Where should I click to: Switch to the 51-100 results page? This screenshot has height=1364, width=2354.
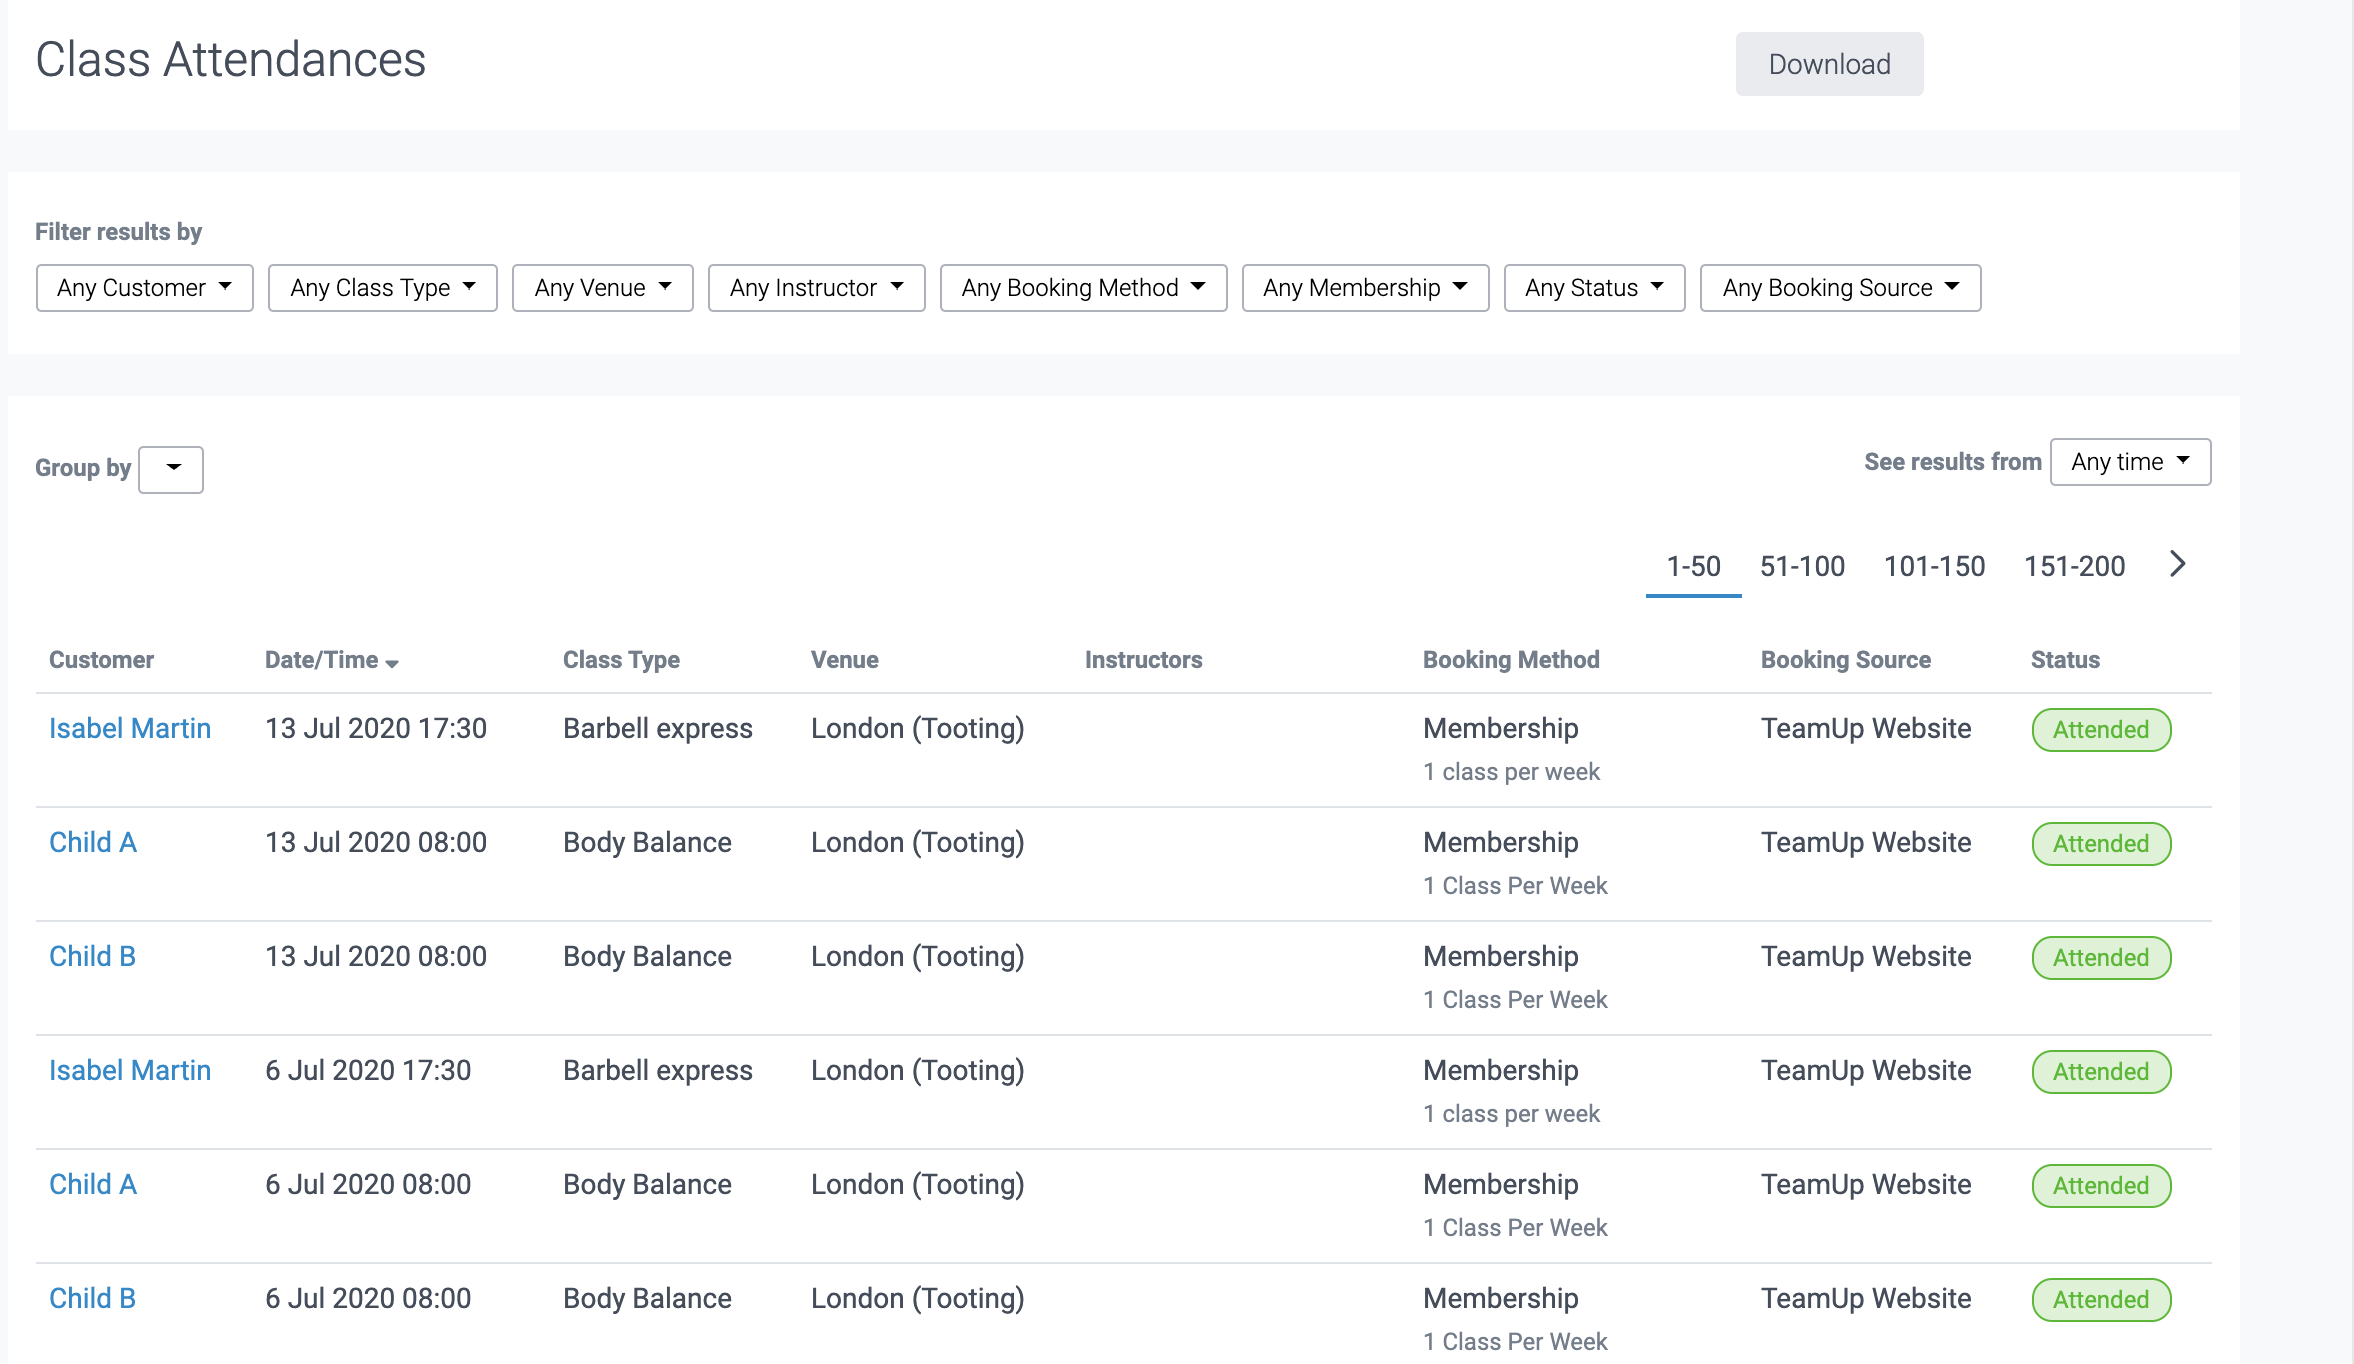tap(1802, 566)
